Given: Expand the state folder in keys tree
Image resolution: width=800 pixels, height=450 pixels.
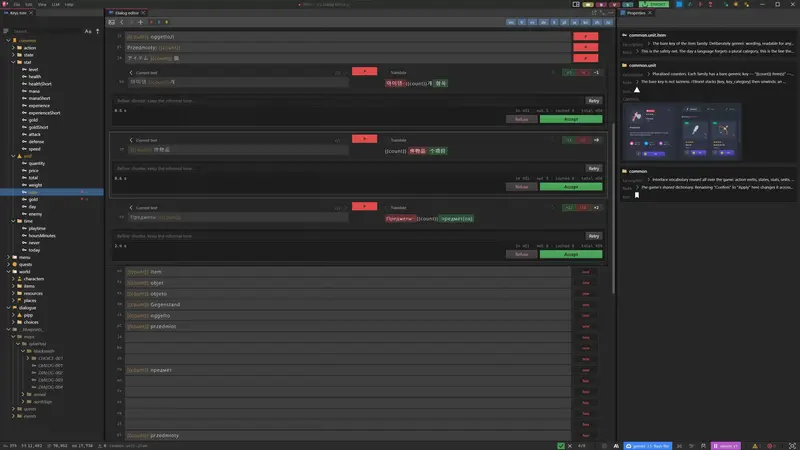Looking at the screenshot, I should click(x=13, y=55).
